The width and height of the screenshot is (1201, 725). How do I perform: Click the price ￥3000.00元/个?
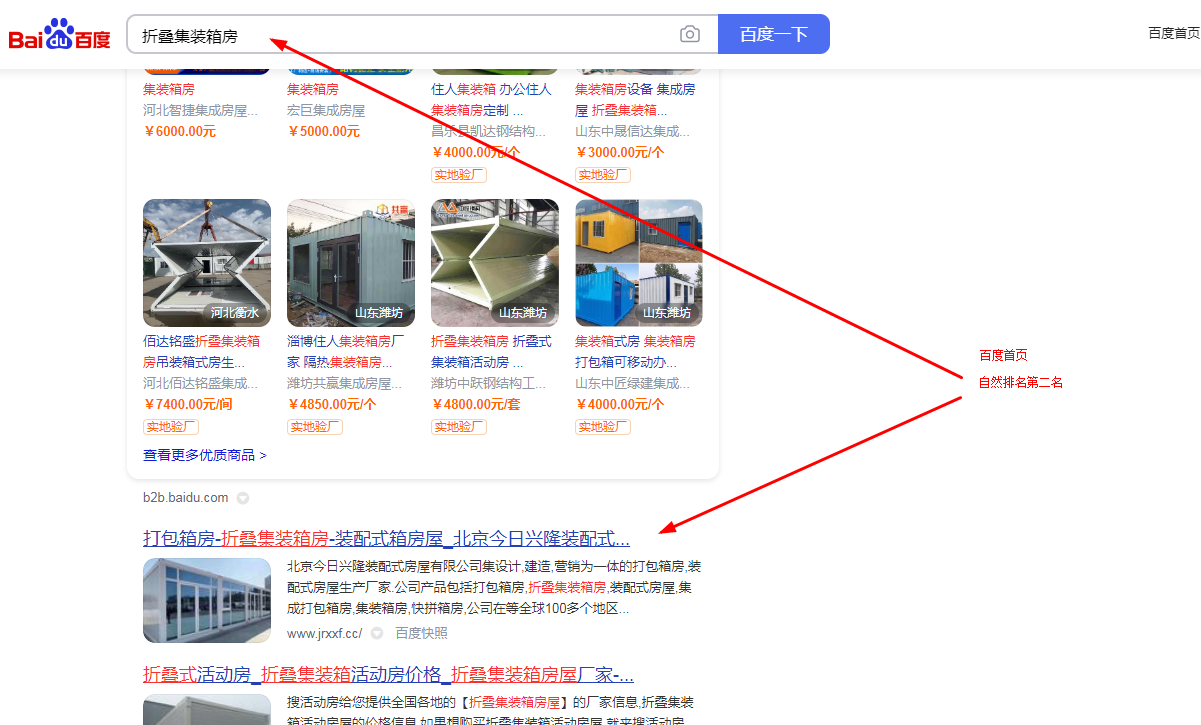tap(620, 152)
